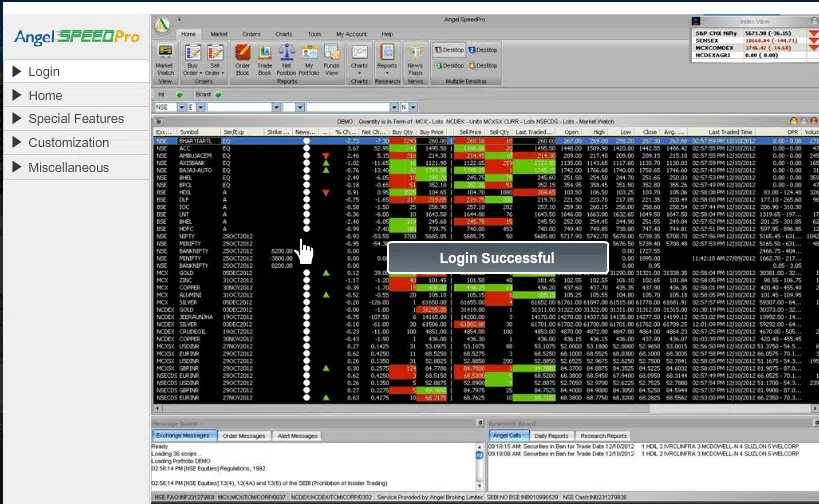The height and width of the screenshot is (504, 819).
Task: Switch to the Market ribbon tab
Action: (219, 34)
